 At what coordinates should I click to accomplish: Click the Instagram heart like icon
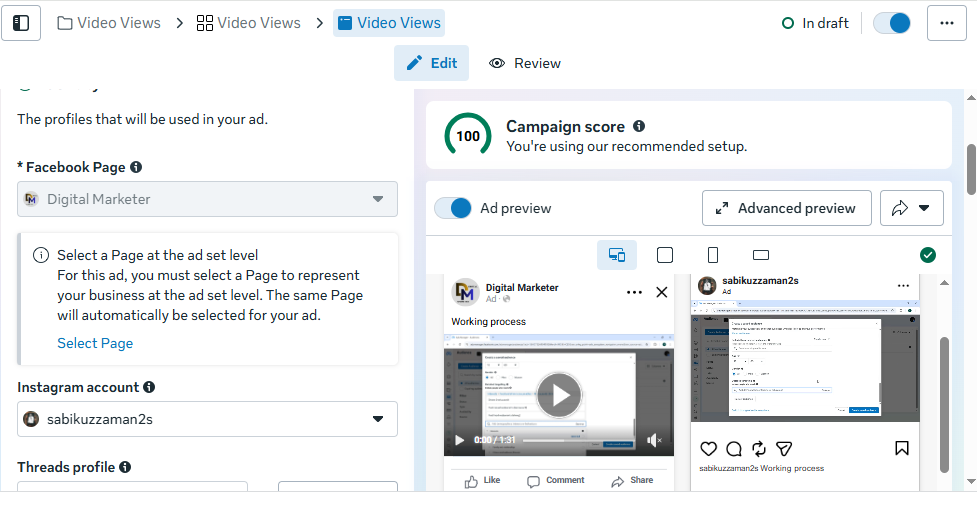(708, 448)
